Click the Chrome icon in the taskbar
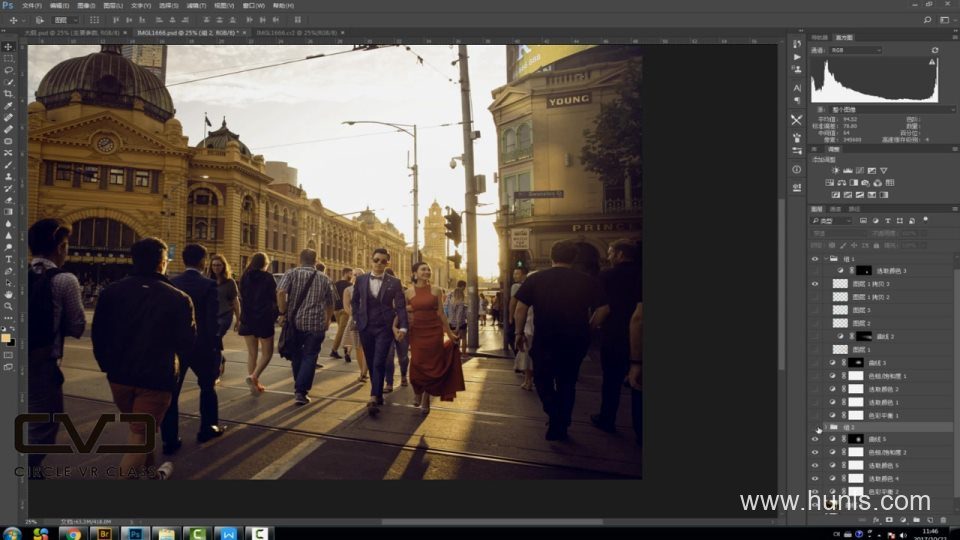This screenshot has width=960, height=540. [71, 533]
